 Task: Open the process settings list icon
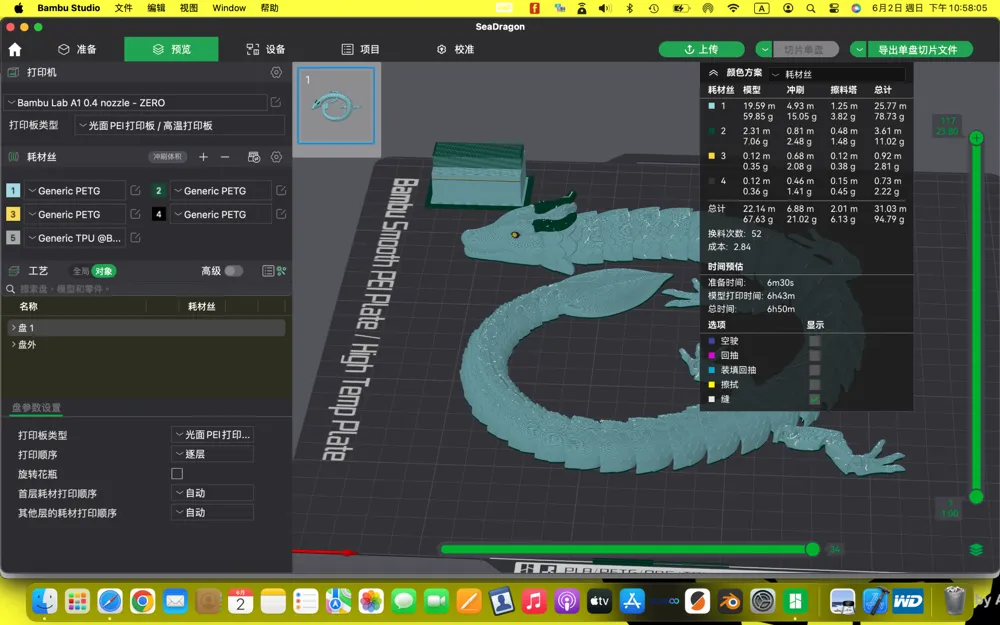pos(268,271)
